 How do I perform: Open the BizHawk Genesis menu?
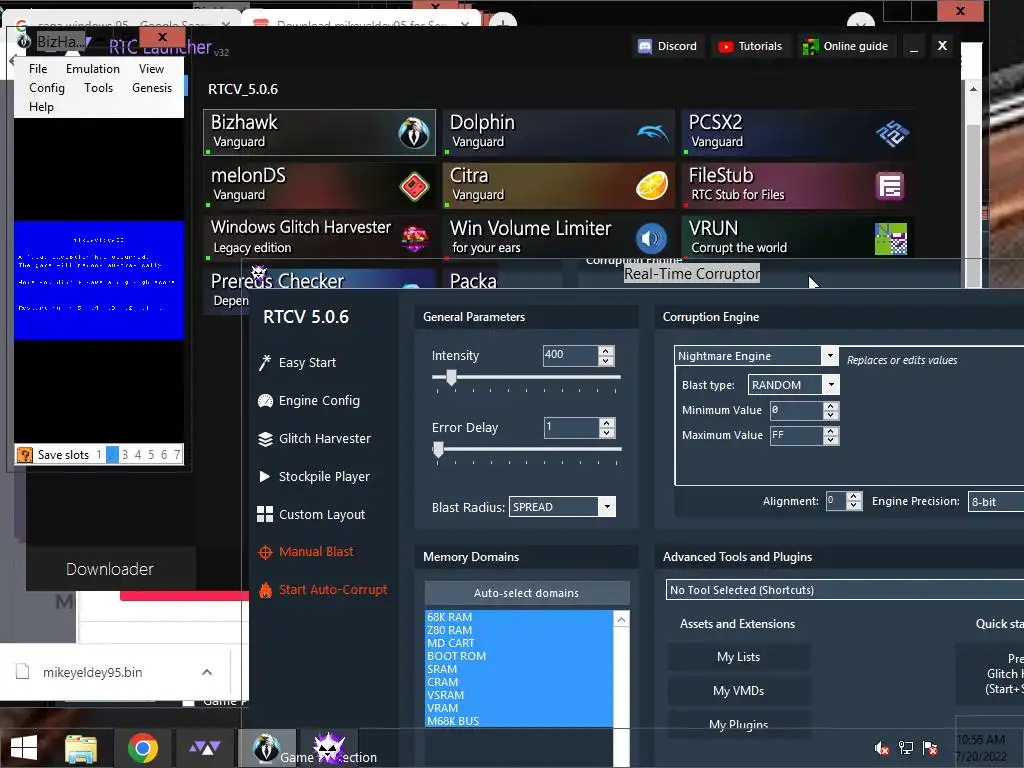click(x=152, y=88)
